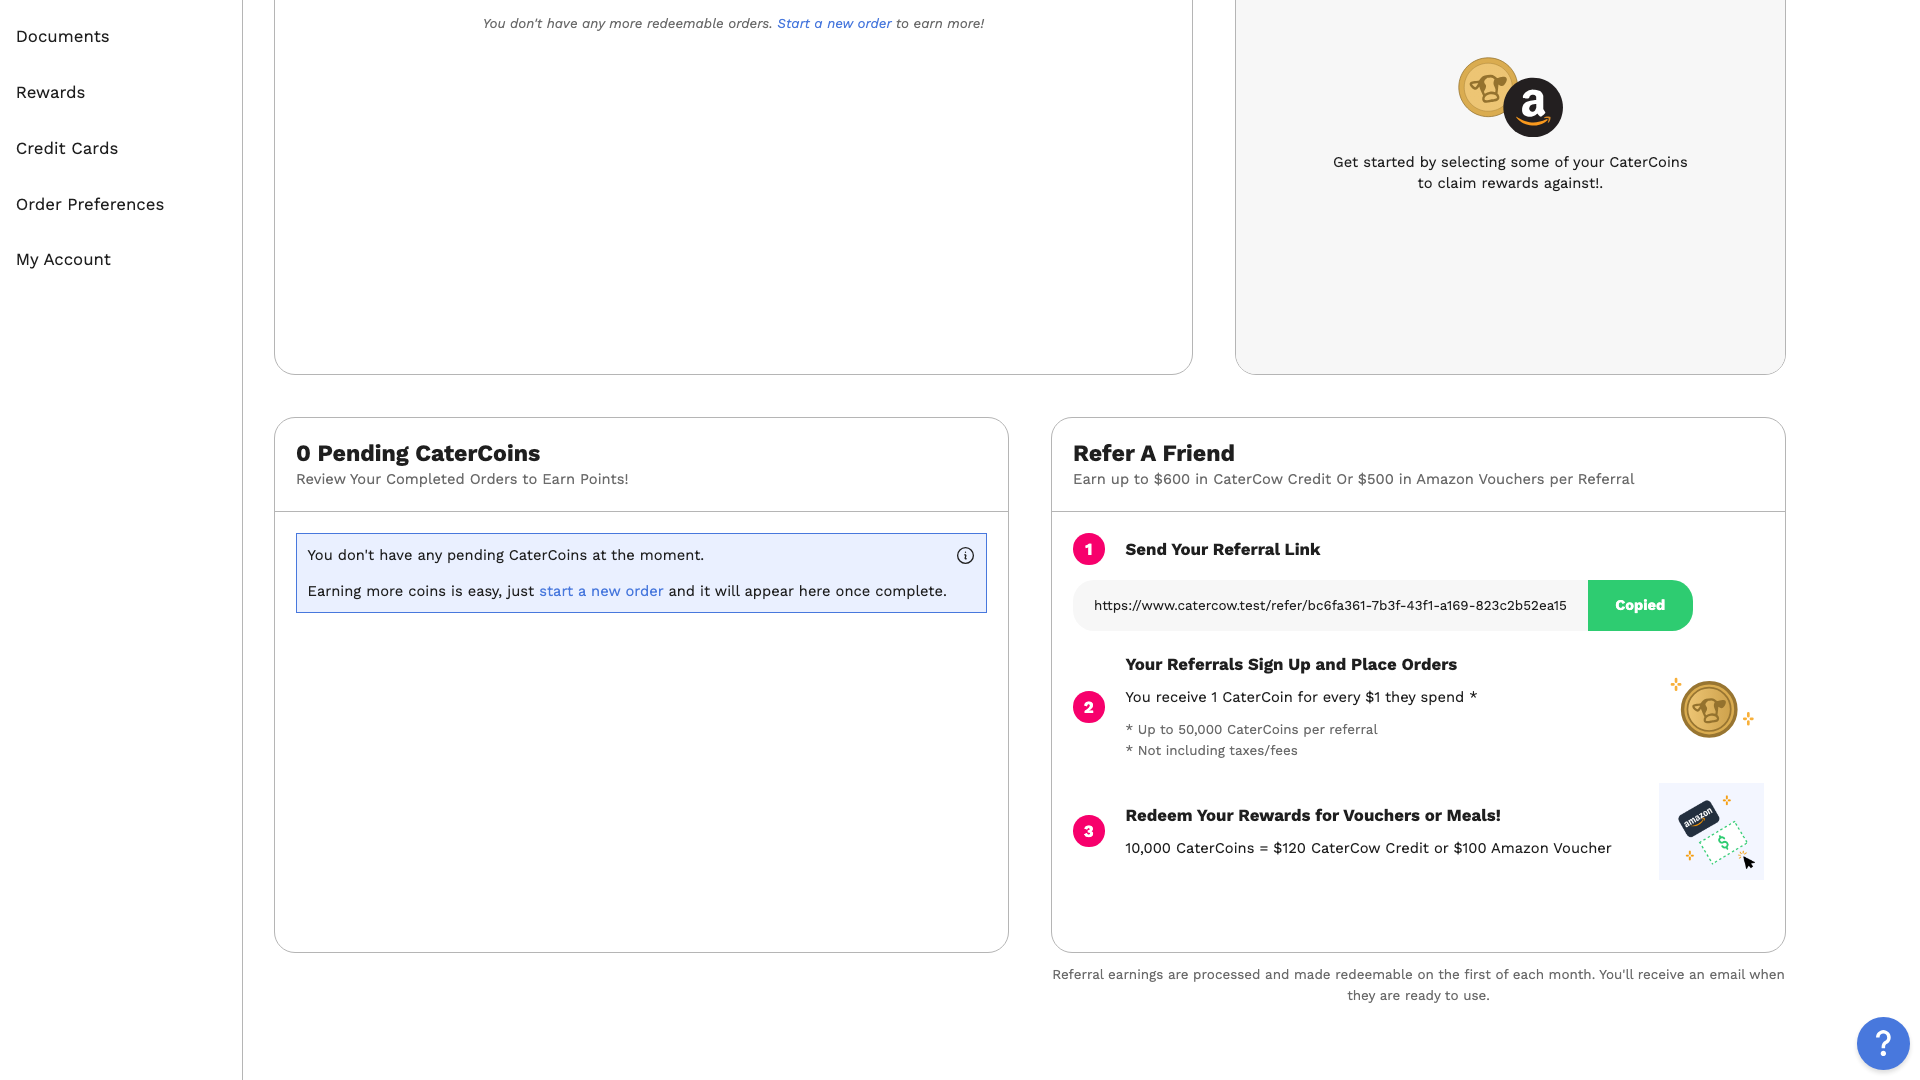The image size is (1920, 1080).
Task: Click '10,000 CaterCoins = $120 CaterCow Credit' line
Action: (1368, 848)
